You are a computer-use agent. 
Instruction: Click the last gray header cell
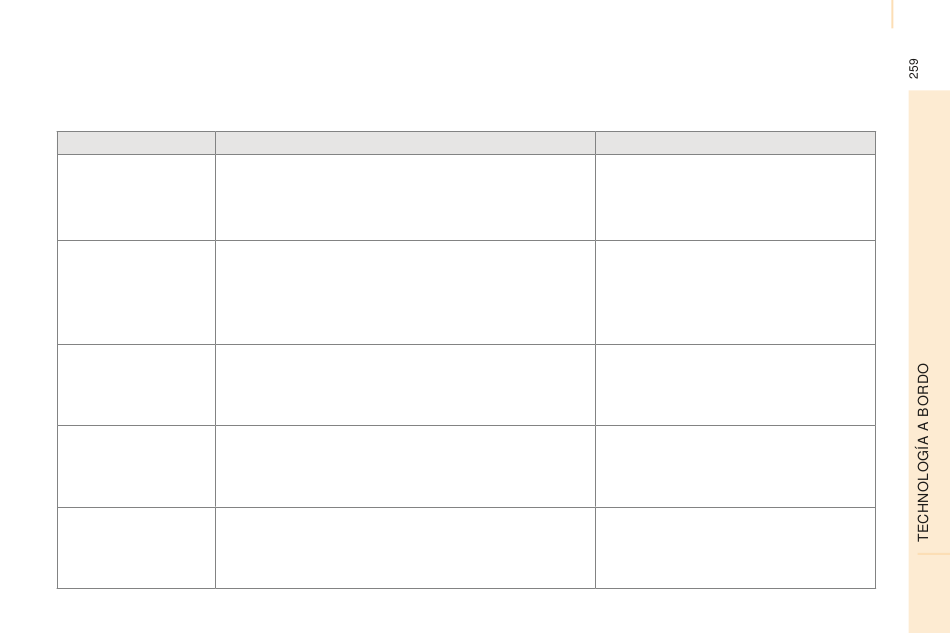736,143
